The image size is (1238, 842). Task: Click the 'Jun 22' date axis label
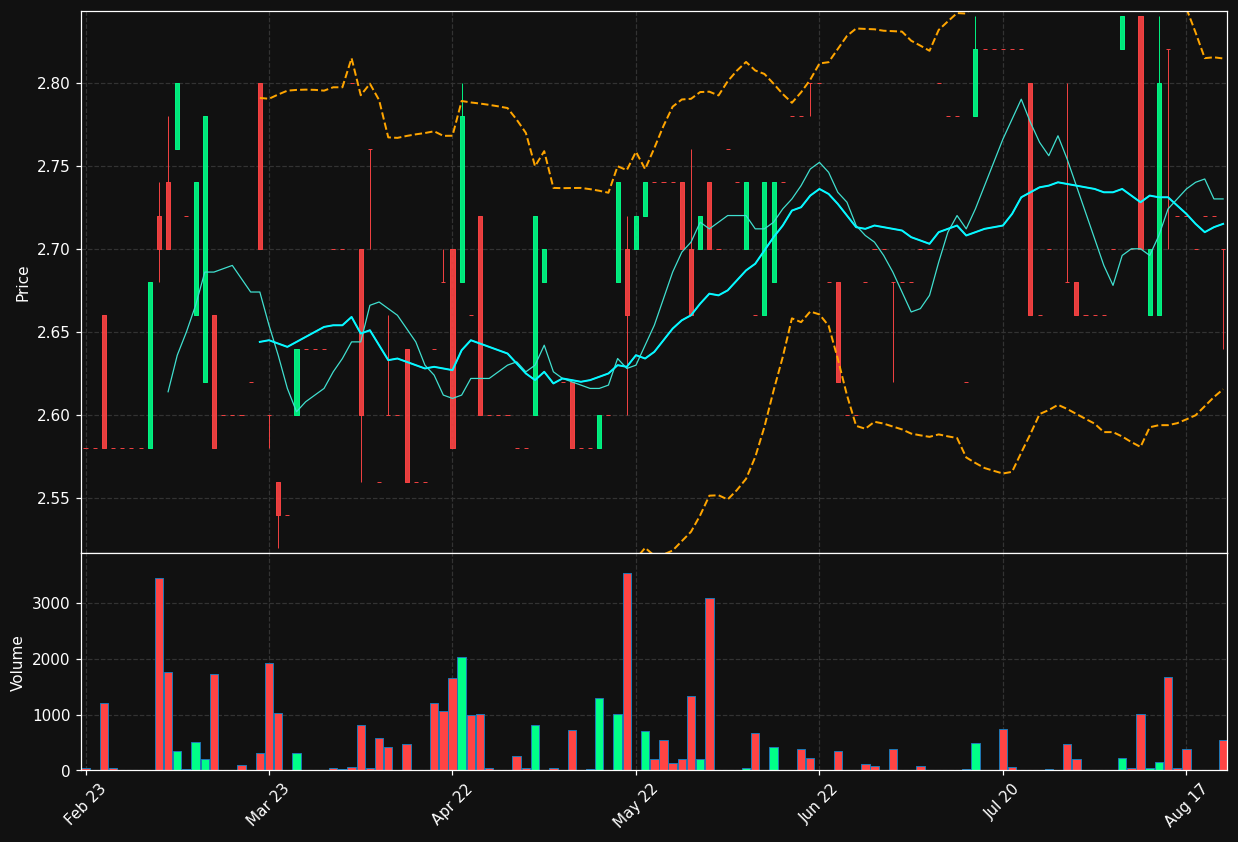(x=819, y=804)
